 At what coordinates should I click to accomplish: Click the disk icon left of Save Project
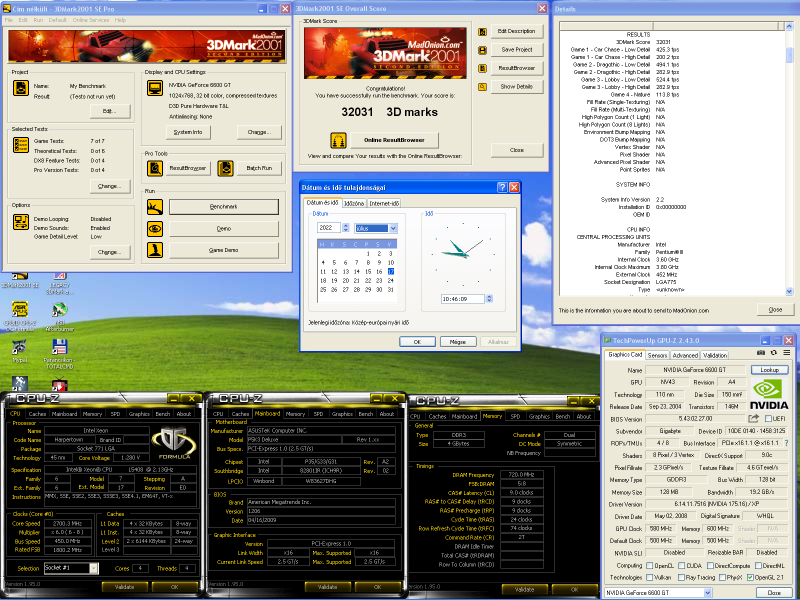coord(482,50)
